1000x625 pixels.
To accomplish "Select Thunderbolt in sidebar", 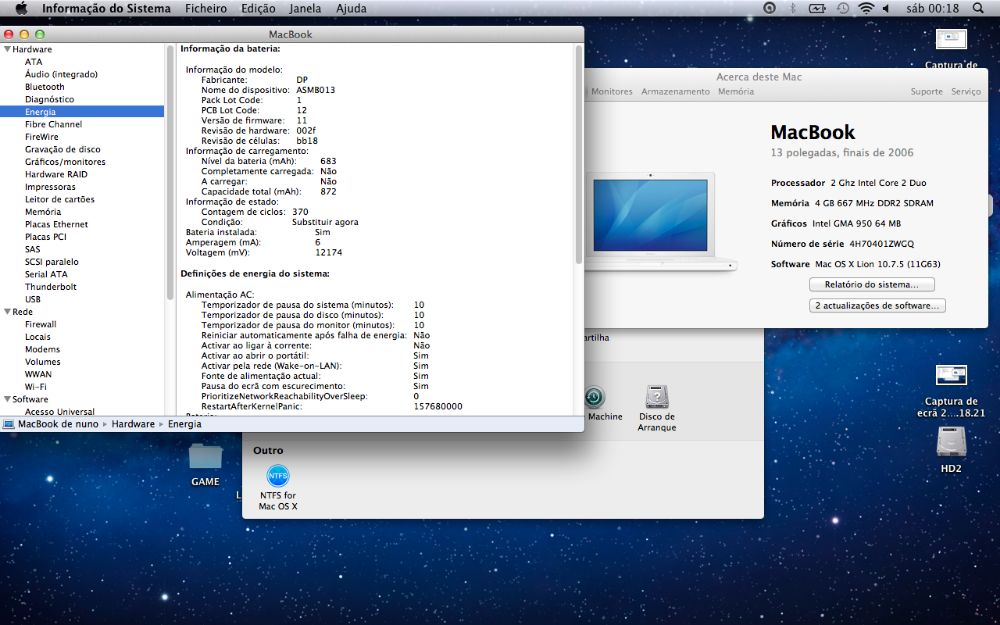I will tap(51, 287).
